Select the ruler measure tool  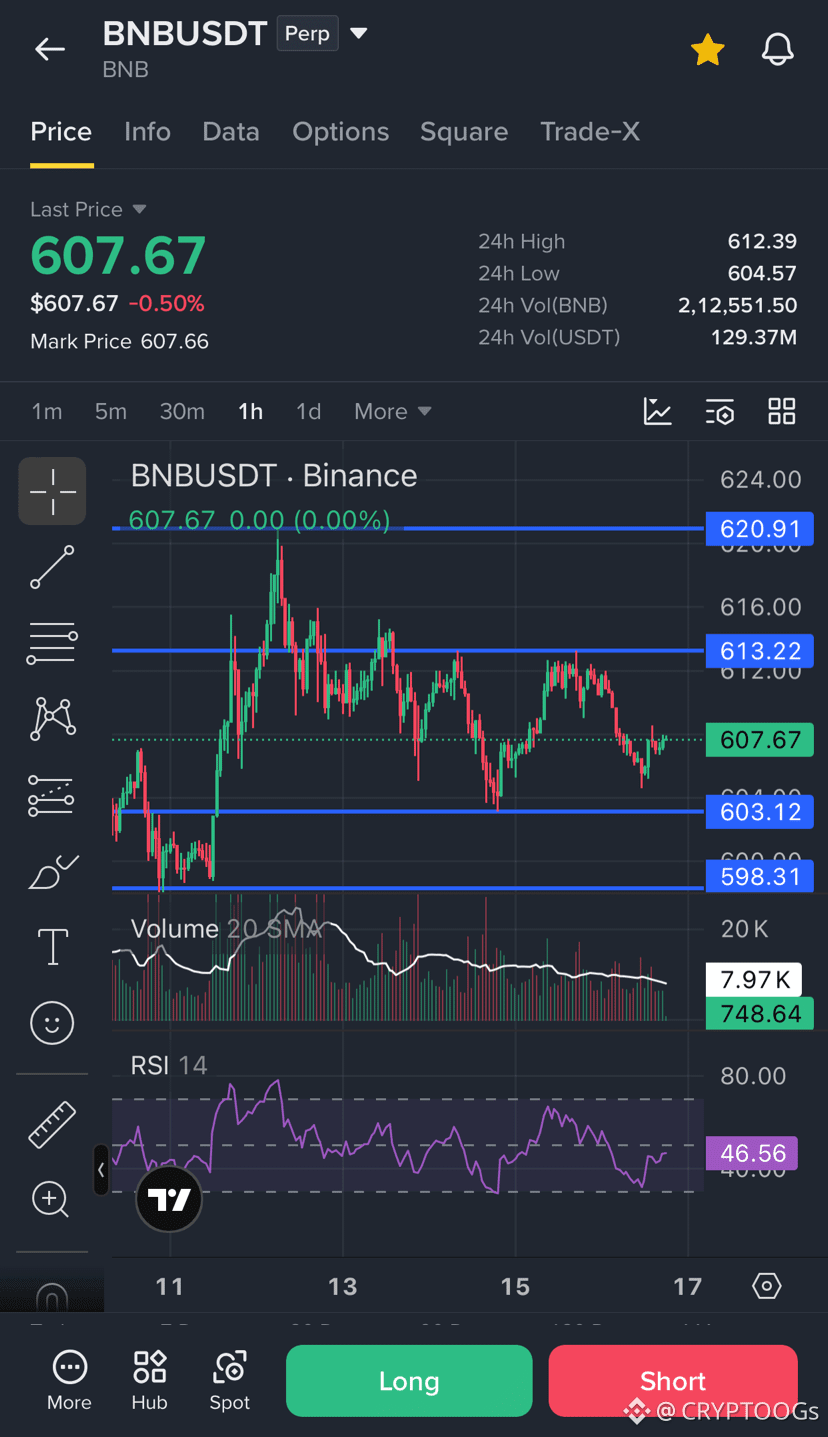(52, 1124)
